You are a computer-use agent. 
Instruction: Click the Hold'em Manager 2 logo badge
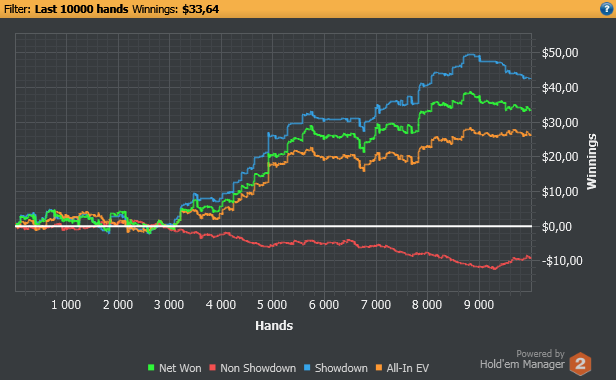pyautogui.click(x=580, y=364)
